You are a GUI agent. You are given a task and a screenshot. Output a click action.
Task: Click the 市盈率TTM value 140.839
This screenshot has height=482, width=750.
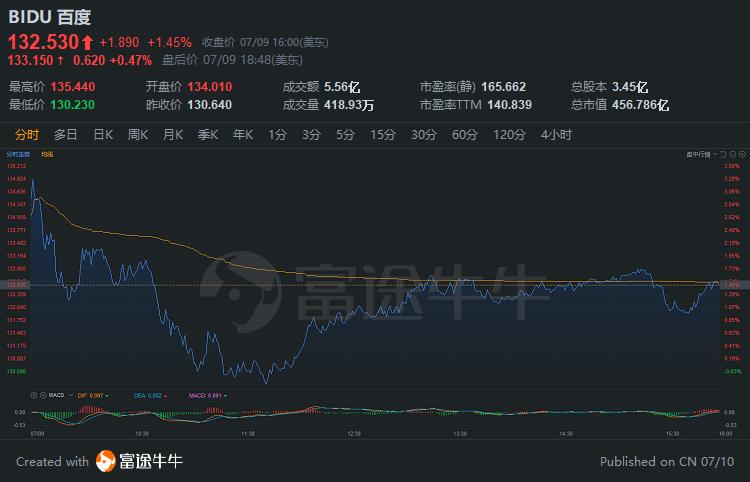pos(509,105)
